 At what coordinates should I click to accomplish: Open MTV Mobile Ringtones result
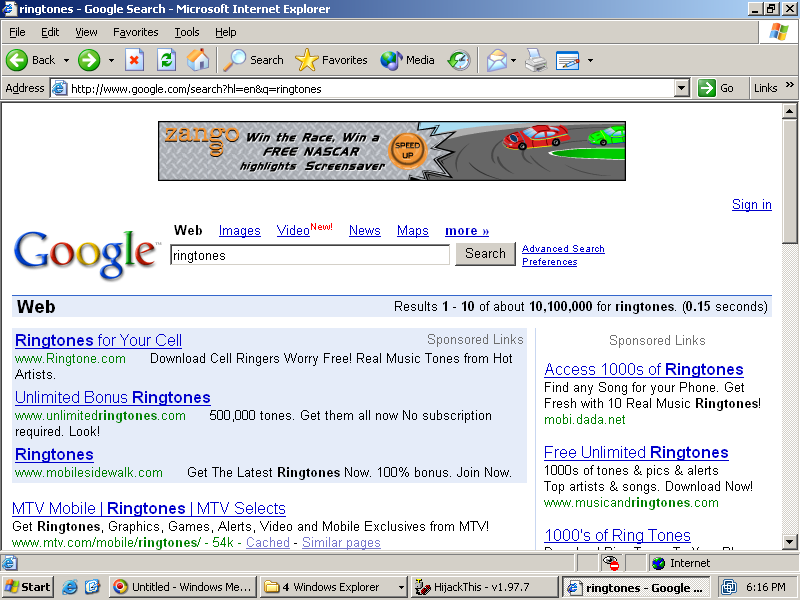148,509
